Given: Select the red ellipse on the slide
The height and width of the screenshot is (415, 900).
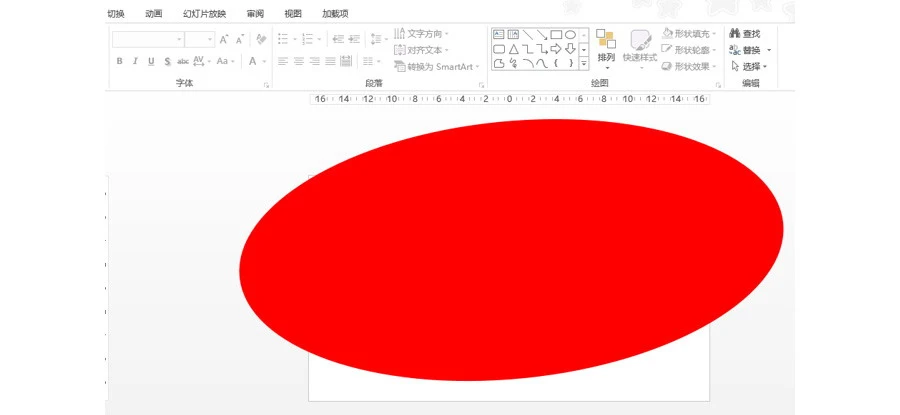Looking at the screenshot, I should click(510, 250).
